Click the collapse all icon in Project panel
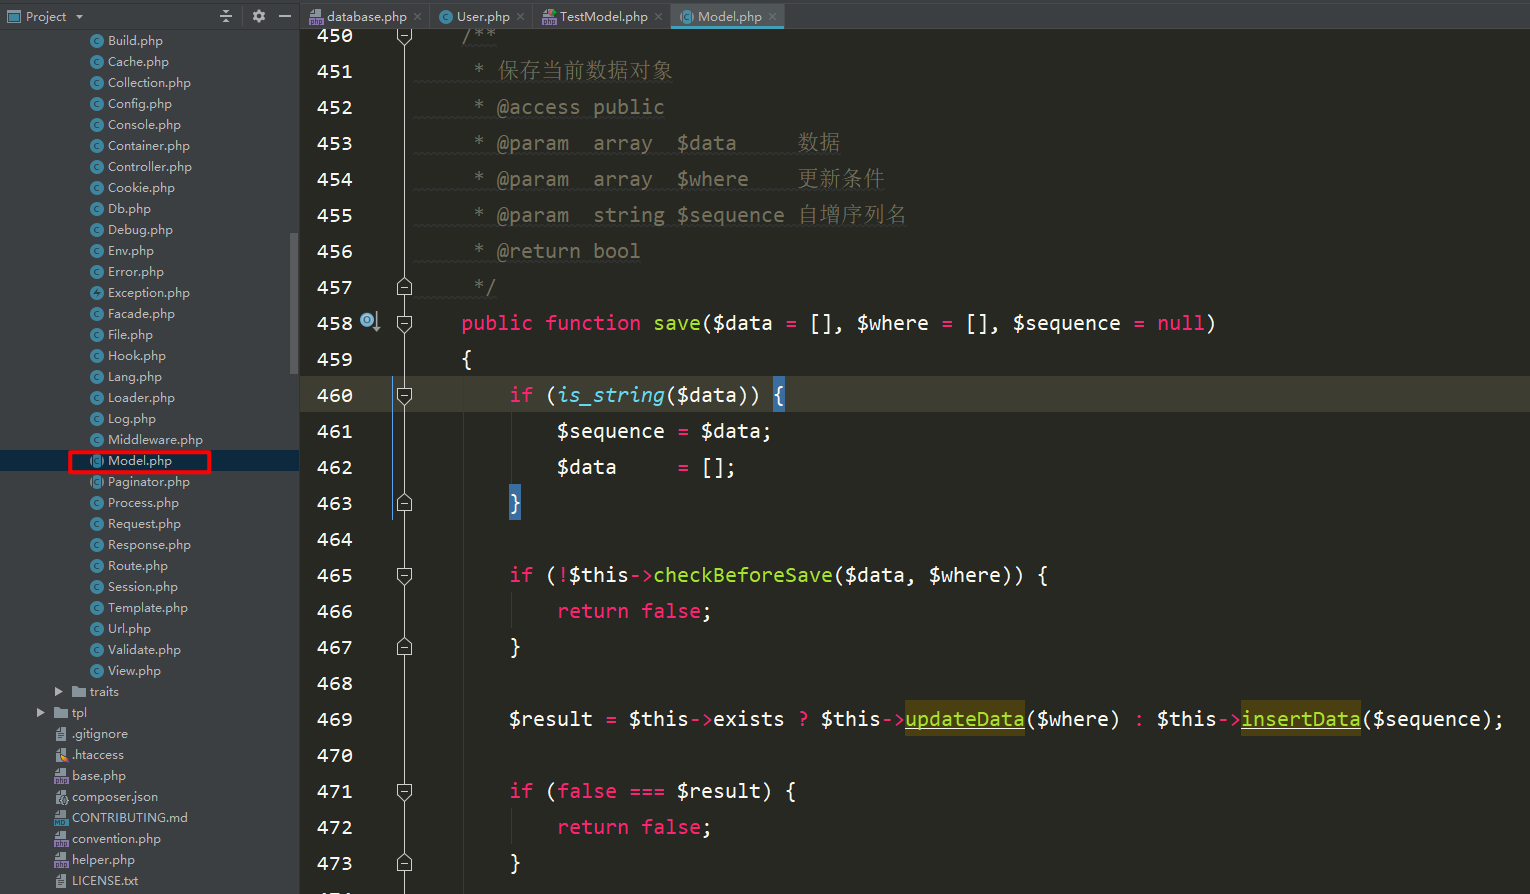Screen dimensions: 1530x894 click(x=225, y=16)
